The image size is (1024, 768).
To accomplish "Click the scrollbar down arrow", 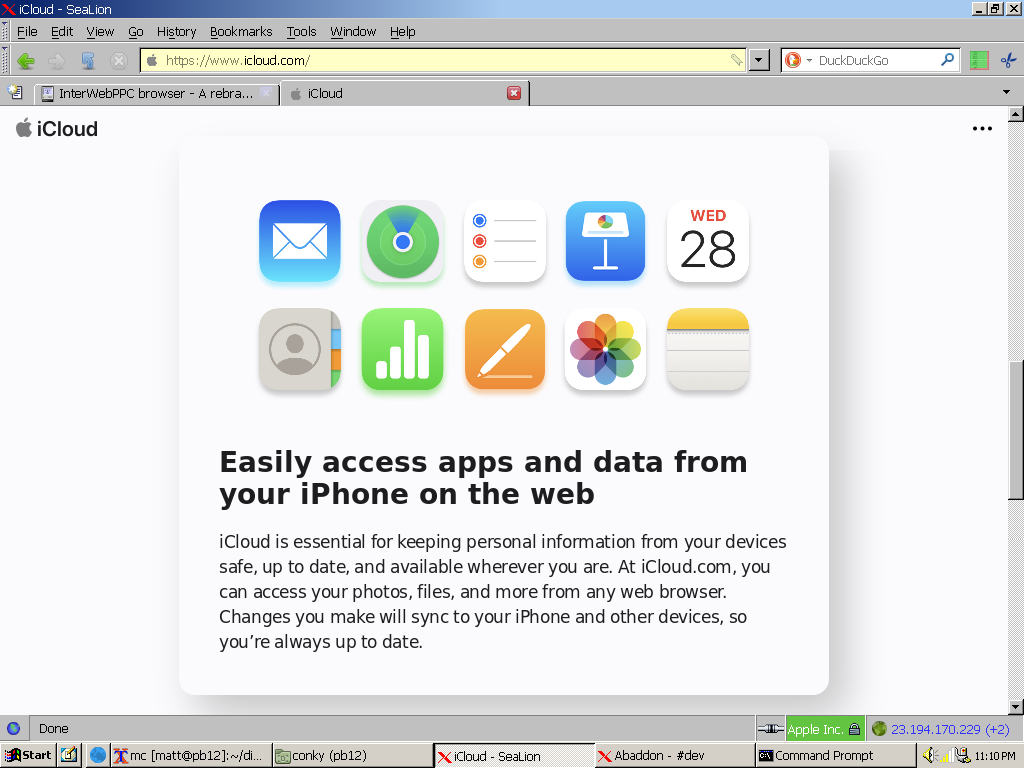I will point(1016,706).
